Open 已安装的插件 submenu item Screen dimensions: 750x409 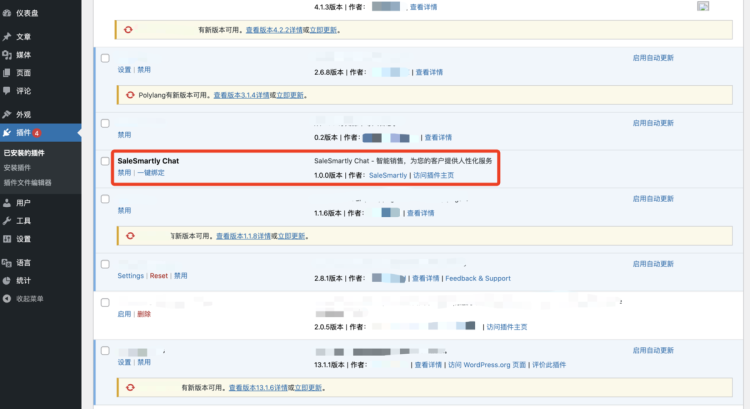pos(24,153)
